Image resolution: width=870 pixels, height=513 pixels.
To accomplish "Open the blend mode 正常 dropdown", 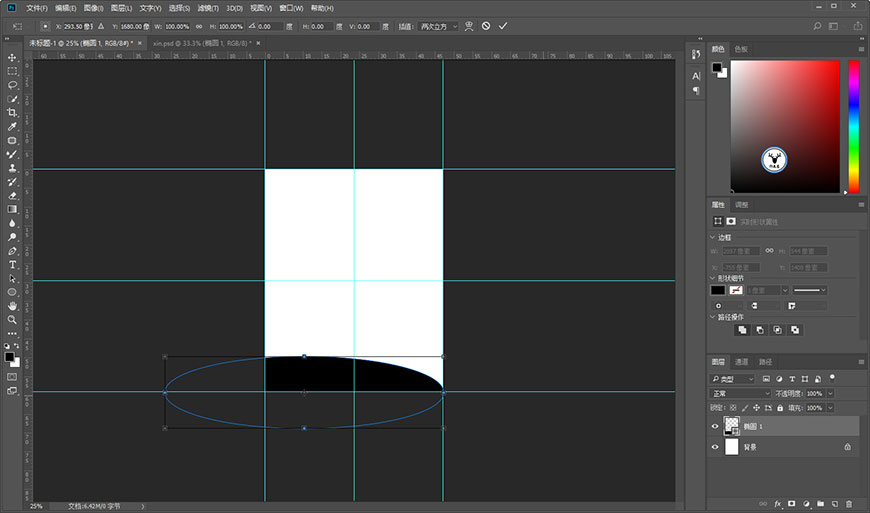I will [x=741, y=394].
